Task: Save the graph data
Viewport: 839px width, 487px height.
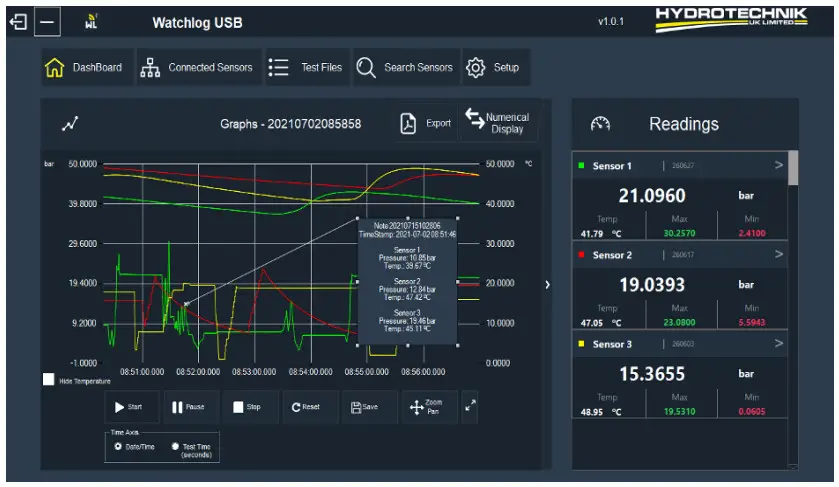Action: pyautogui.click(x=369, y=407)
